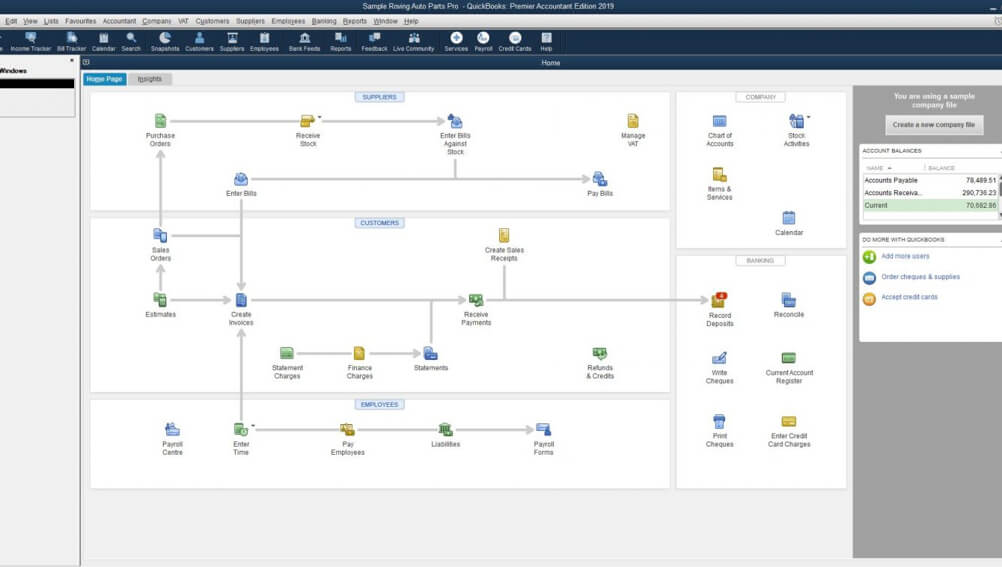The image size is (1002, 567).
Task: Open the Chart of Accounts icon
Action: (719, 122)
